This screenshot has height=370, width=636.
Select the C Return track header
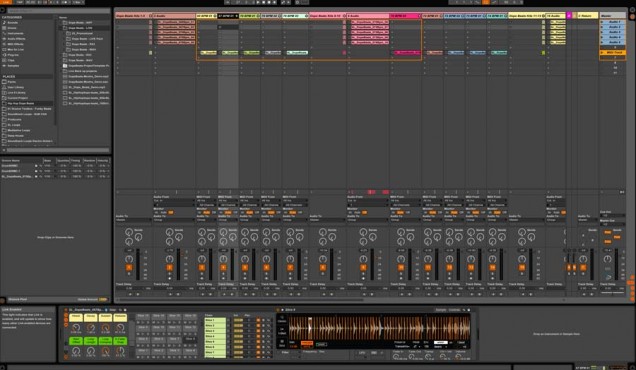[587, 15]
